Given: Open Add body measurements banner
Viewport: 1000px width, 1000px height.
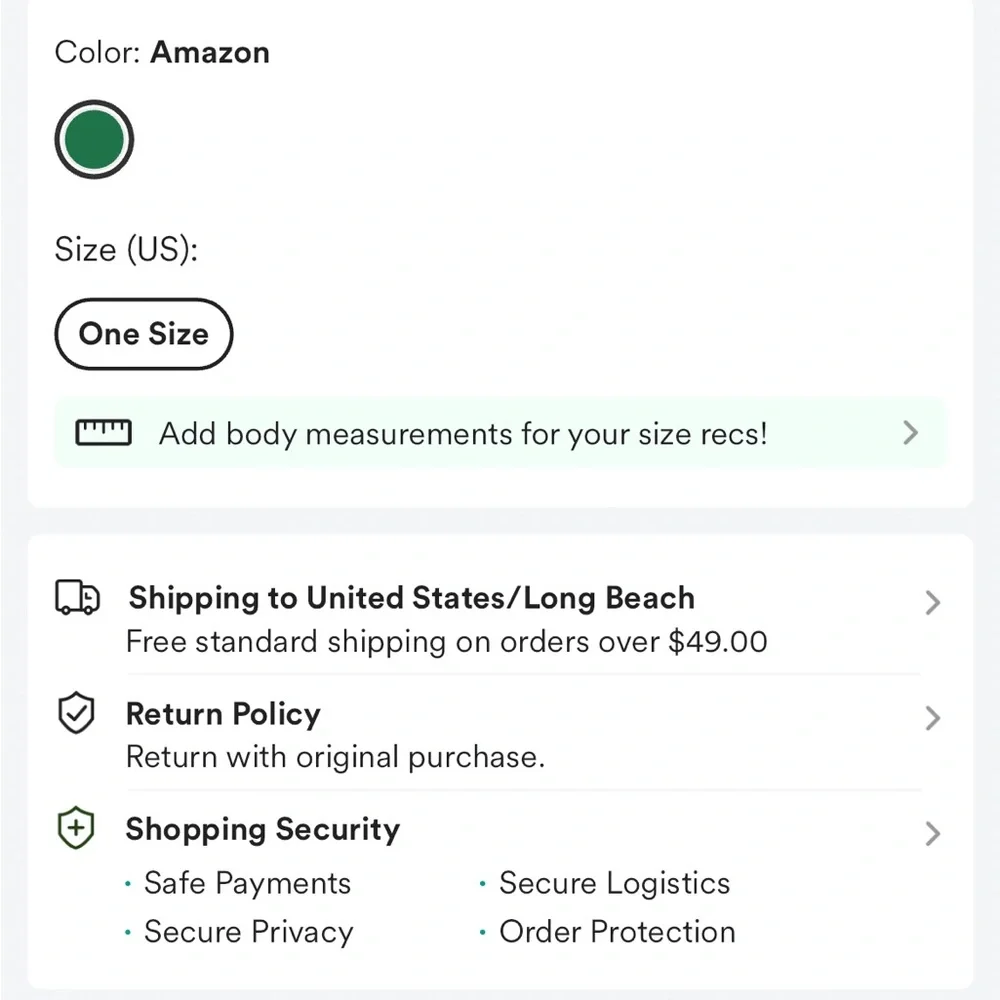Looking at the screenshot, I should pos(501,433).
